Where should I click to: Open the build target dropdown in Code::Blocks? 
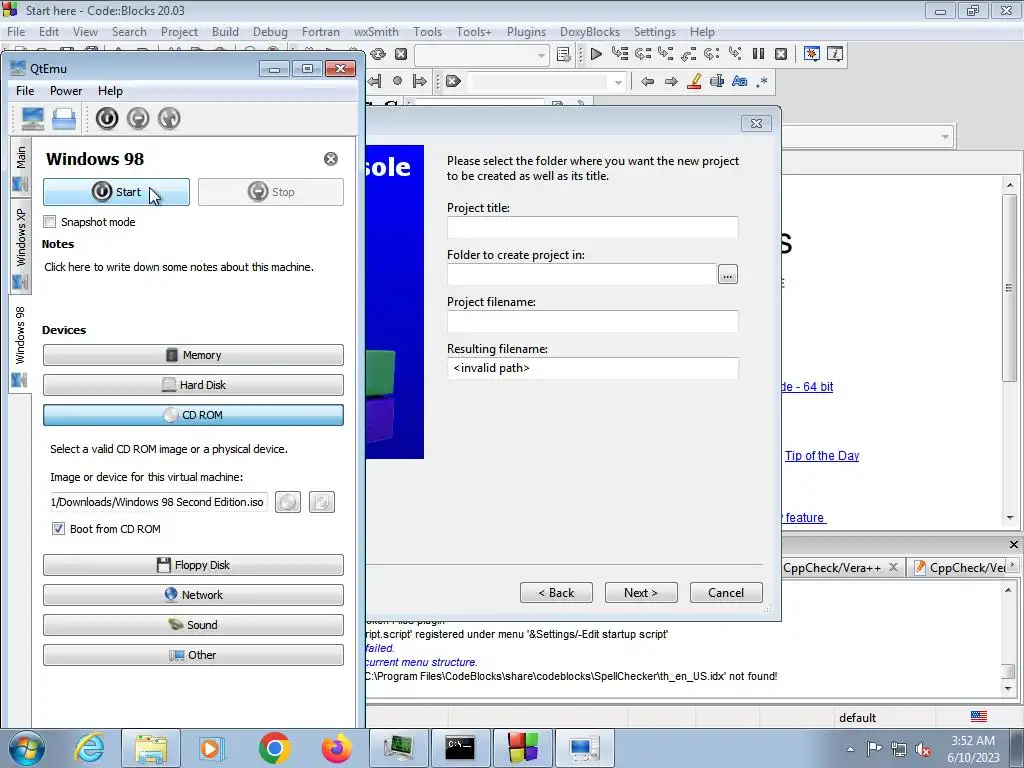[541, 56]
